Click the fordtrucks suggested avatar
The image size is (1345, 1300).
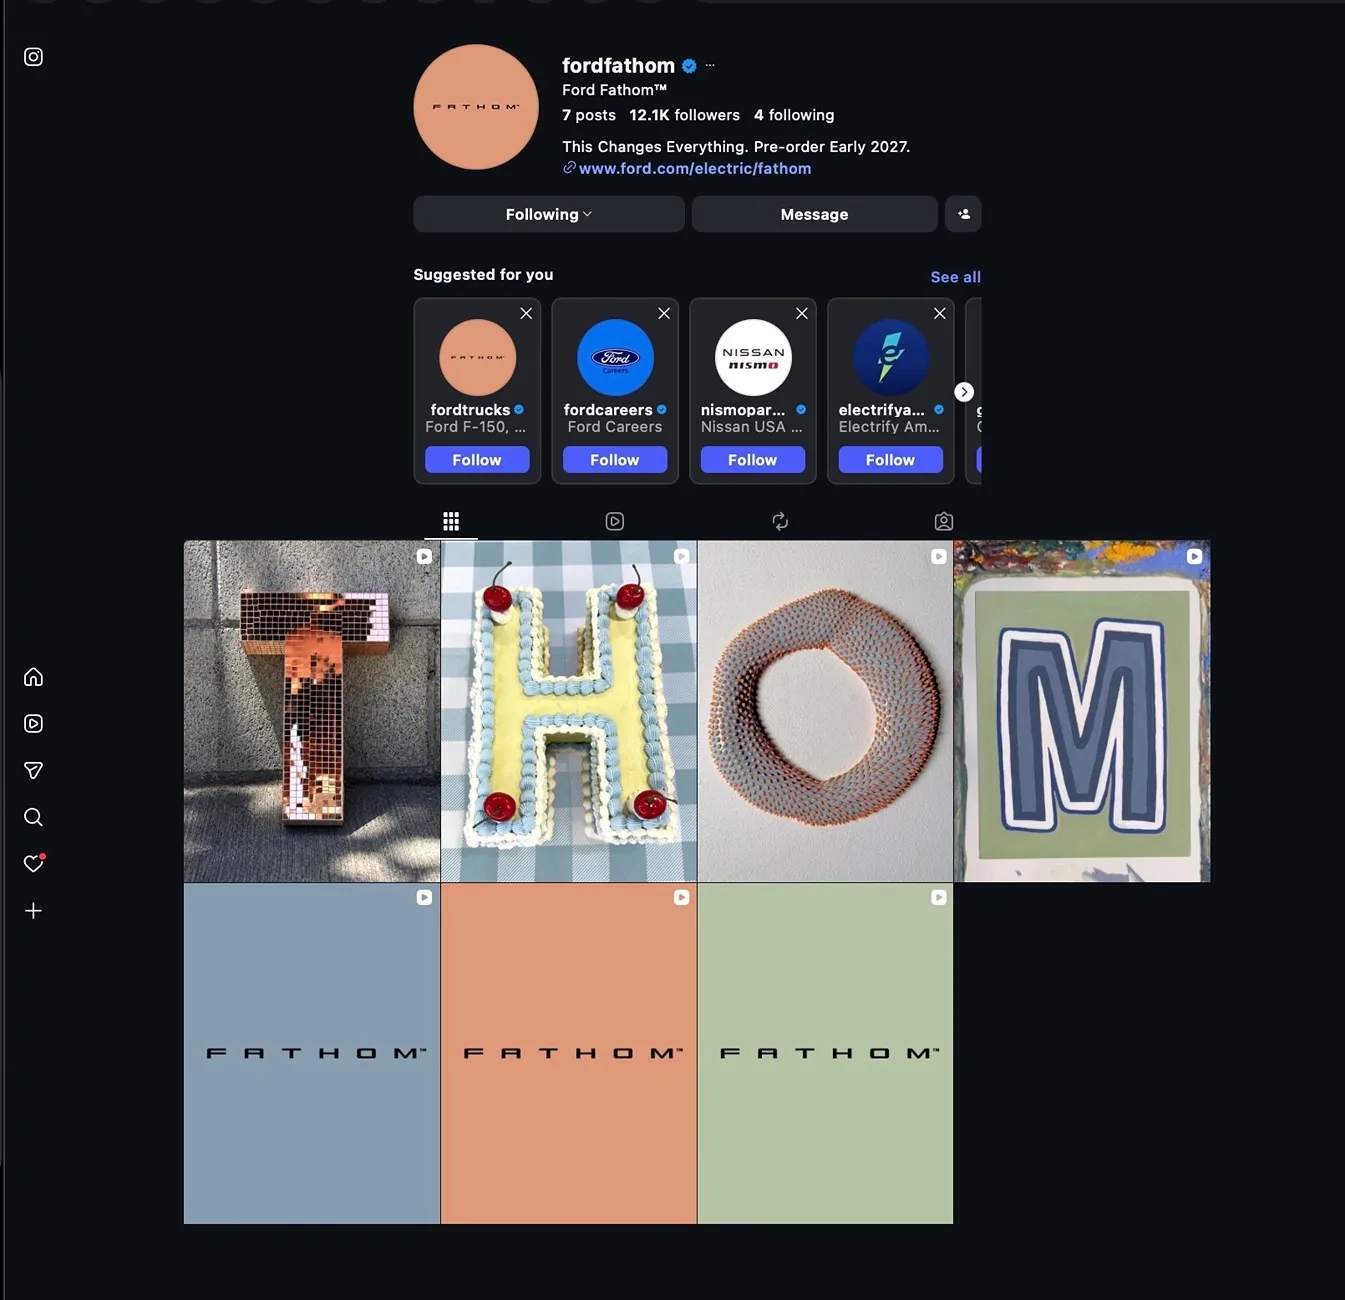tap(478, 357)
